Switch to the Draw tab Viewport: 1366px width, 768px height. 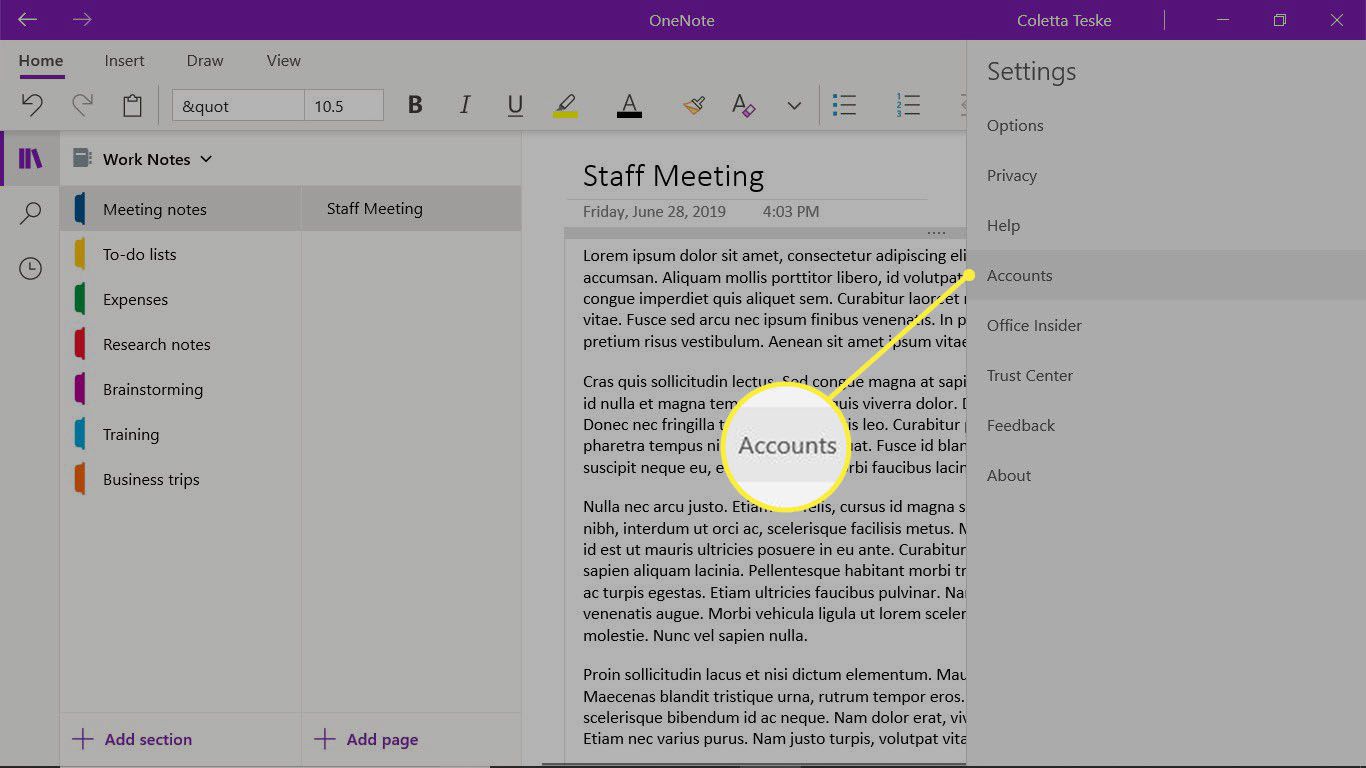click(x=205, y=61)
